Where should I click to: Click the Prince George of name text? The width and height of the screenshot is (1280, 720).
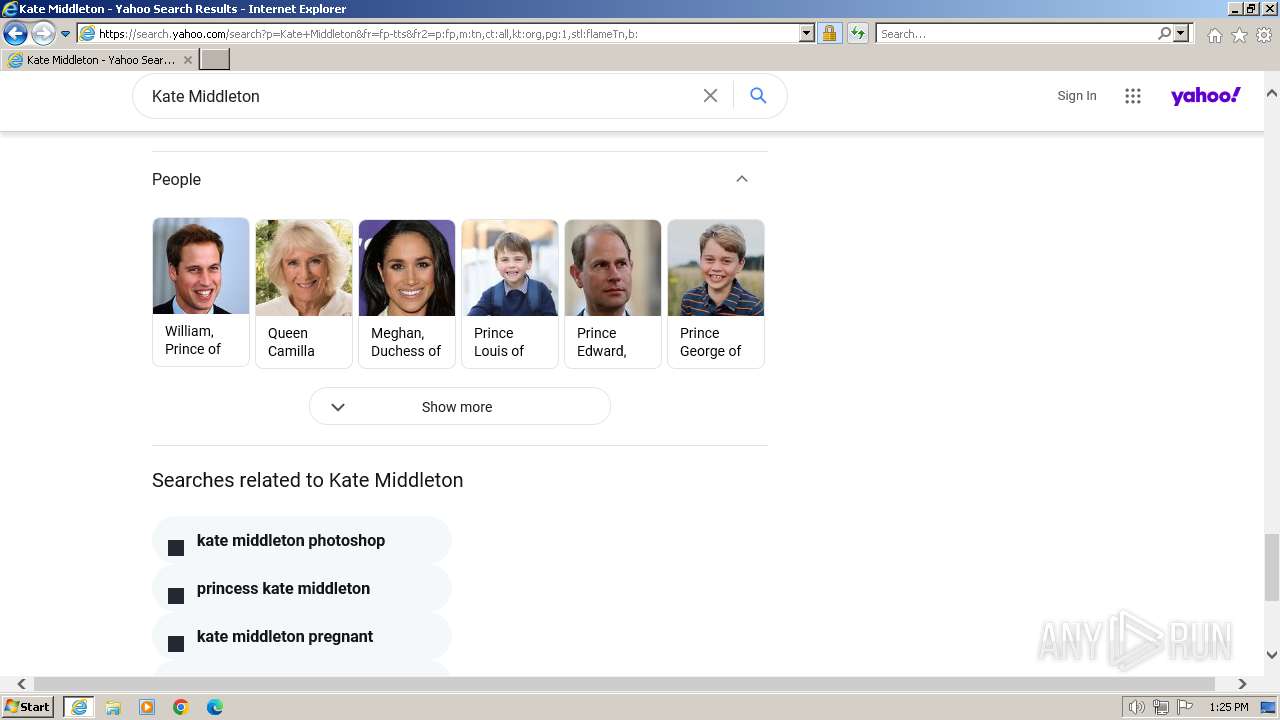click(711, 342)
